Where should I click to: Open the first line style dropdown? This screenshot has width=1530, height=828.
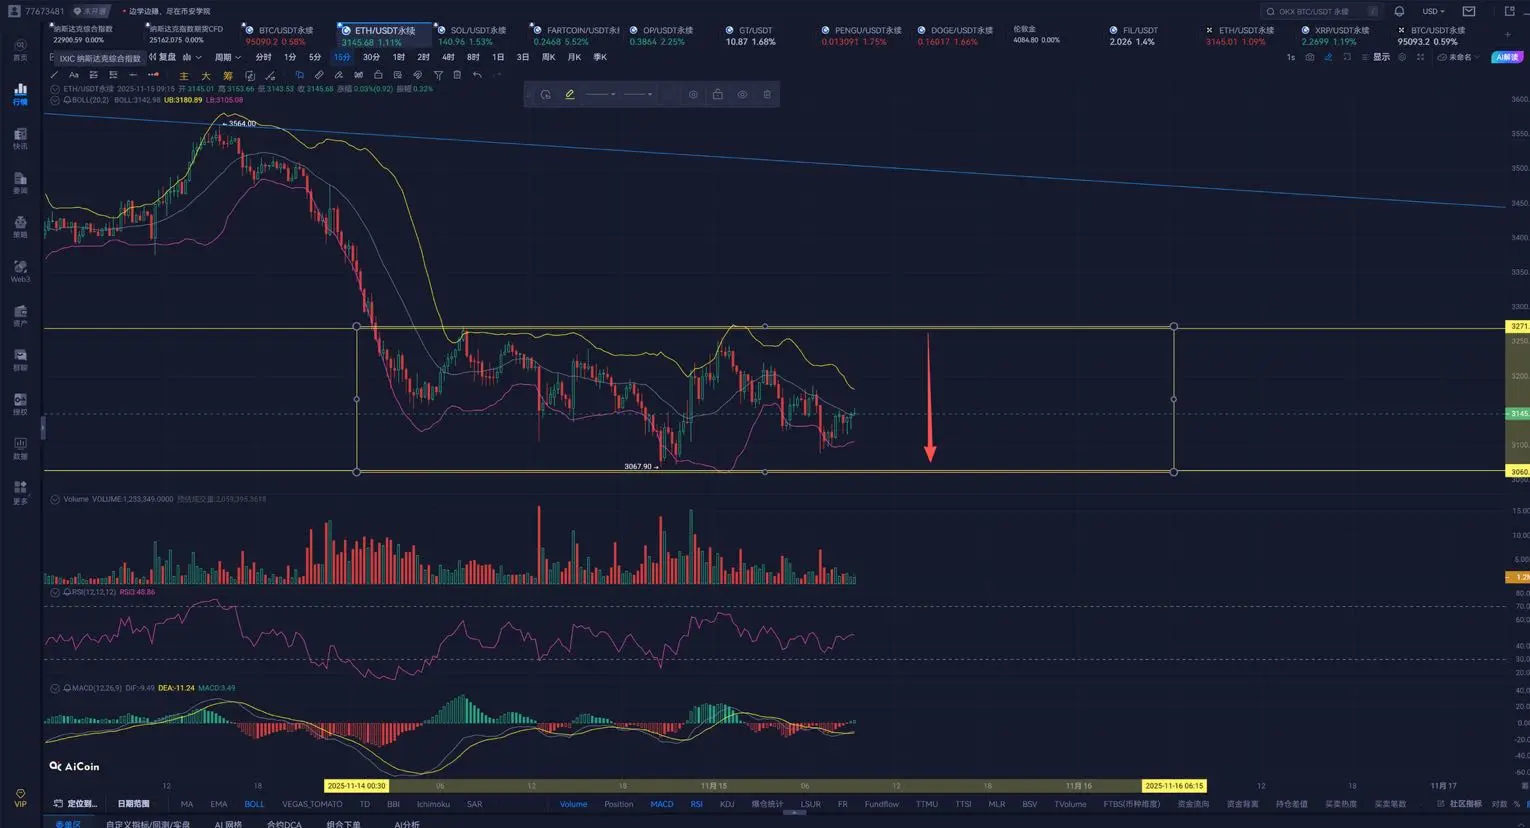[600, 94]
